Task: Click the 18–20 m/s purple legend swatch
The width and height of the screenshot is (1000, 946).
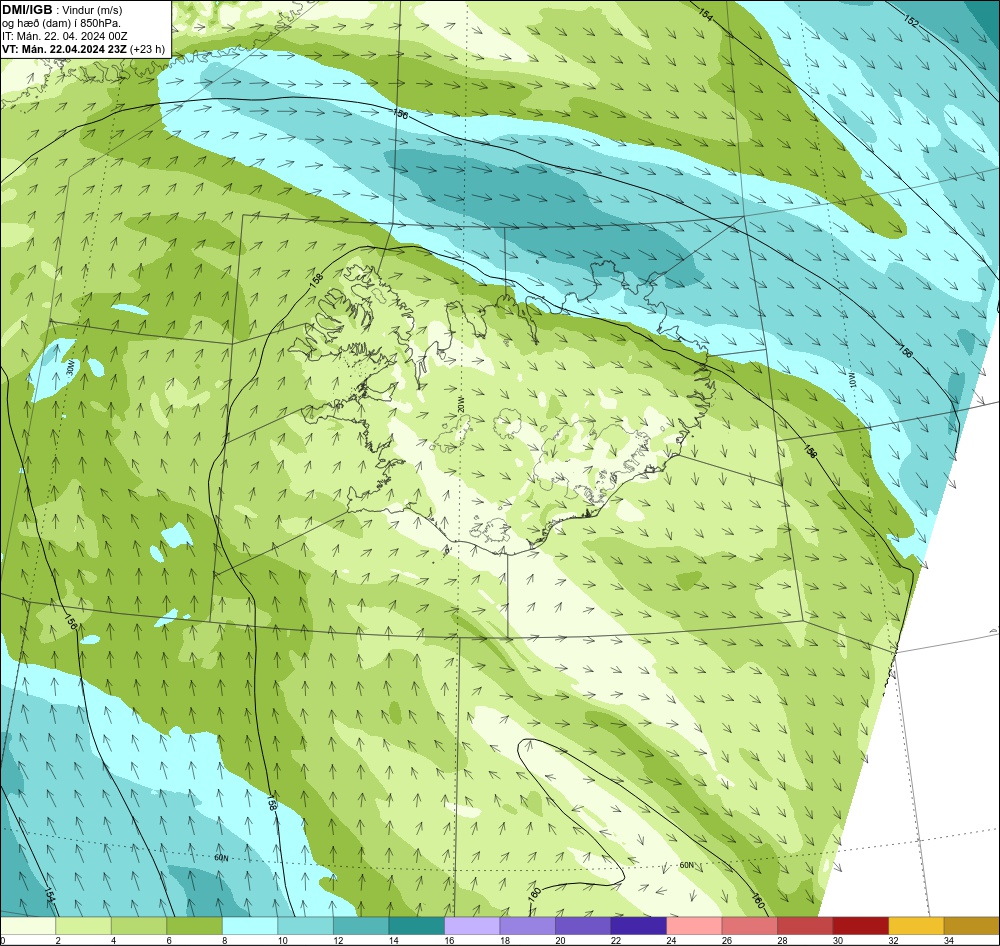Action: (x=527, y=926)
